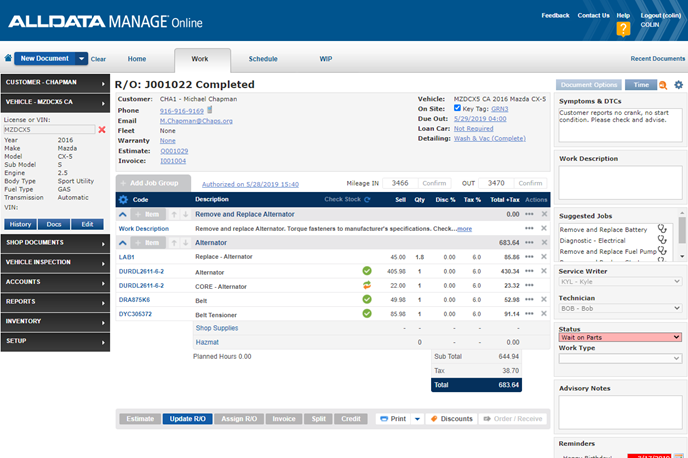
Task: Switch to the Schedule tab
Action: pos(263,59)
